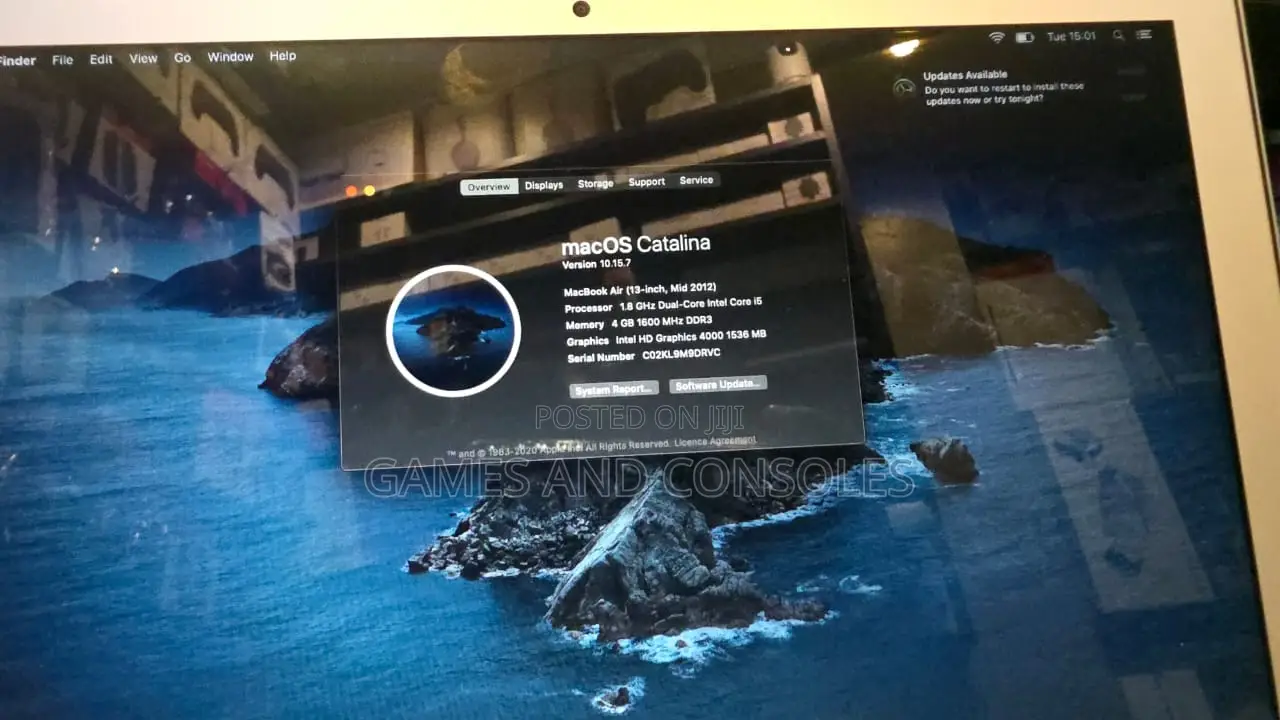Open the Window menu

230,57
